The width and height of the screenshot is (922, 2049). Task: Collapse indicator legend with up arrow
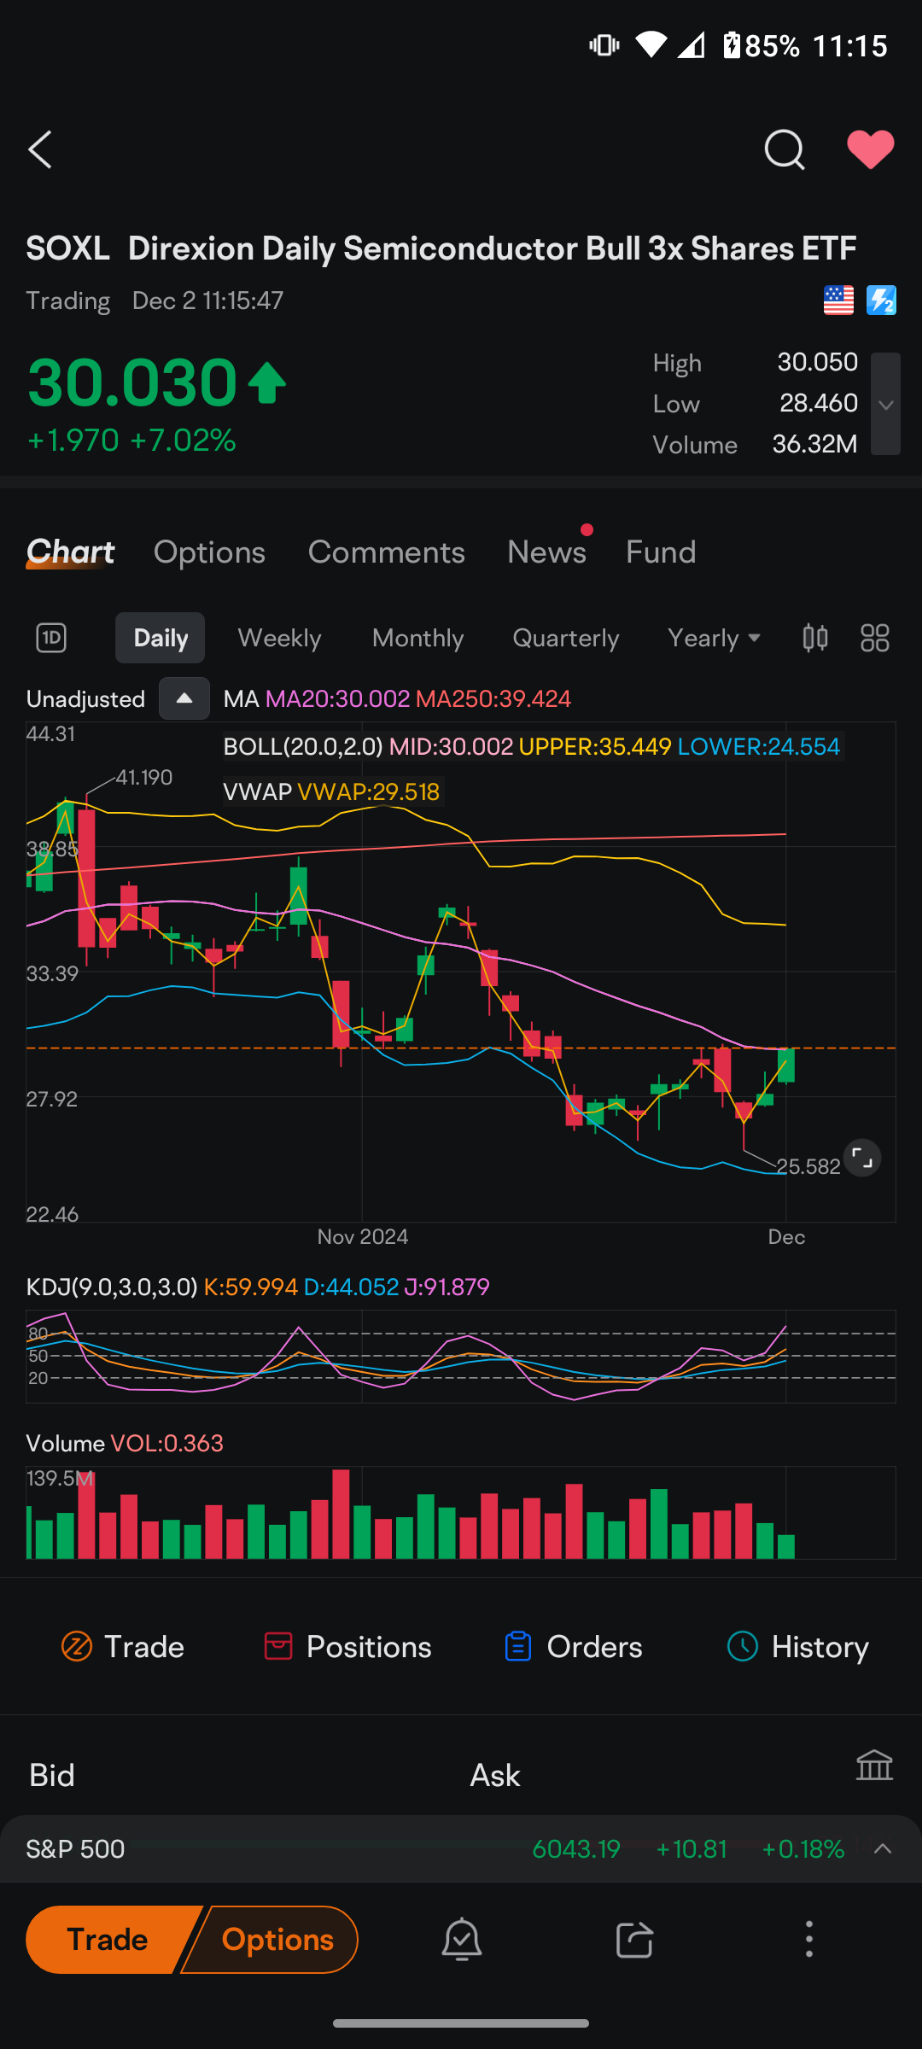pyautogui.click(x=184, y=698)
